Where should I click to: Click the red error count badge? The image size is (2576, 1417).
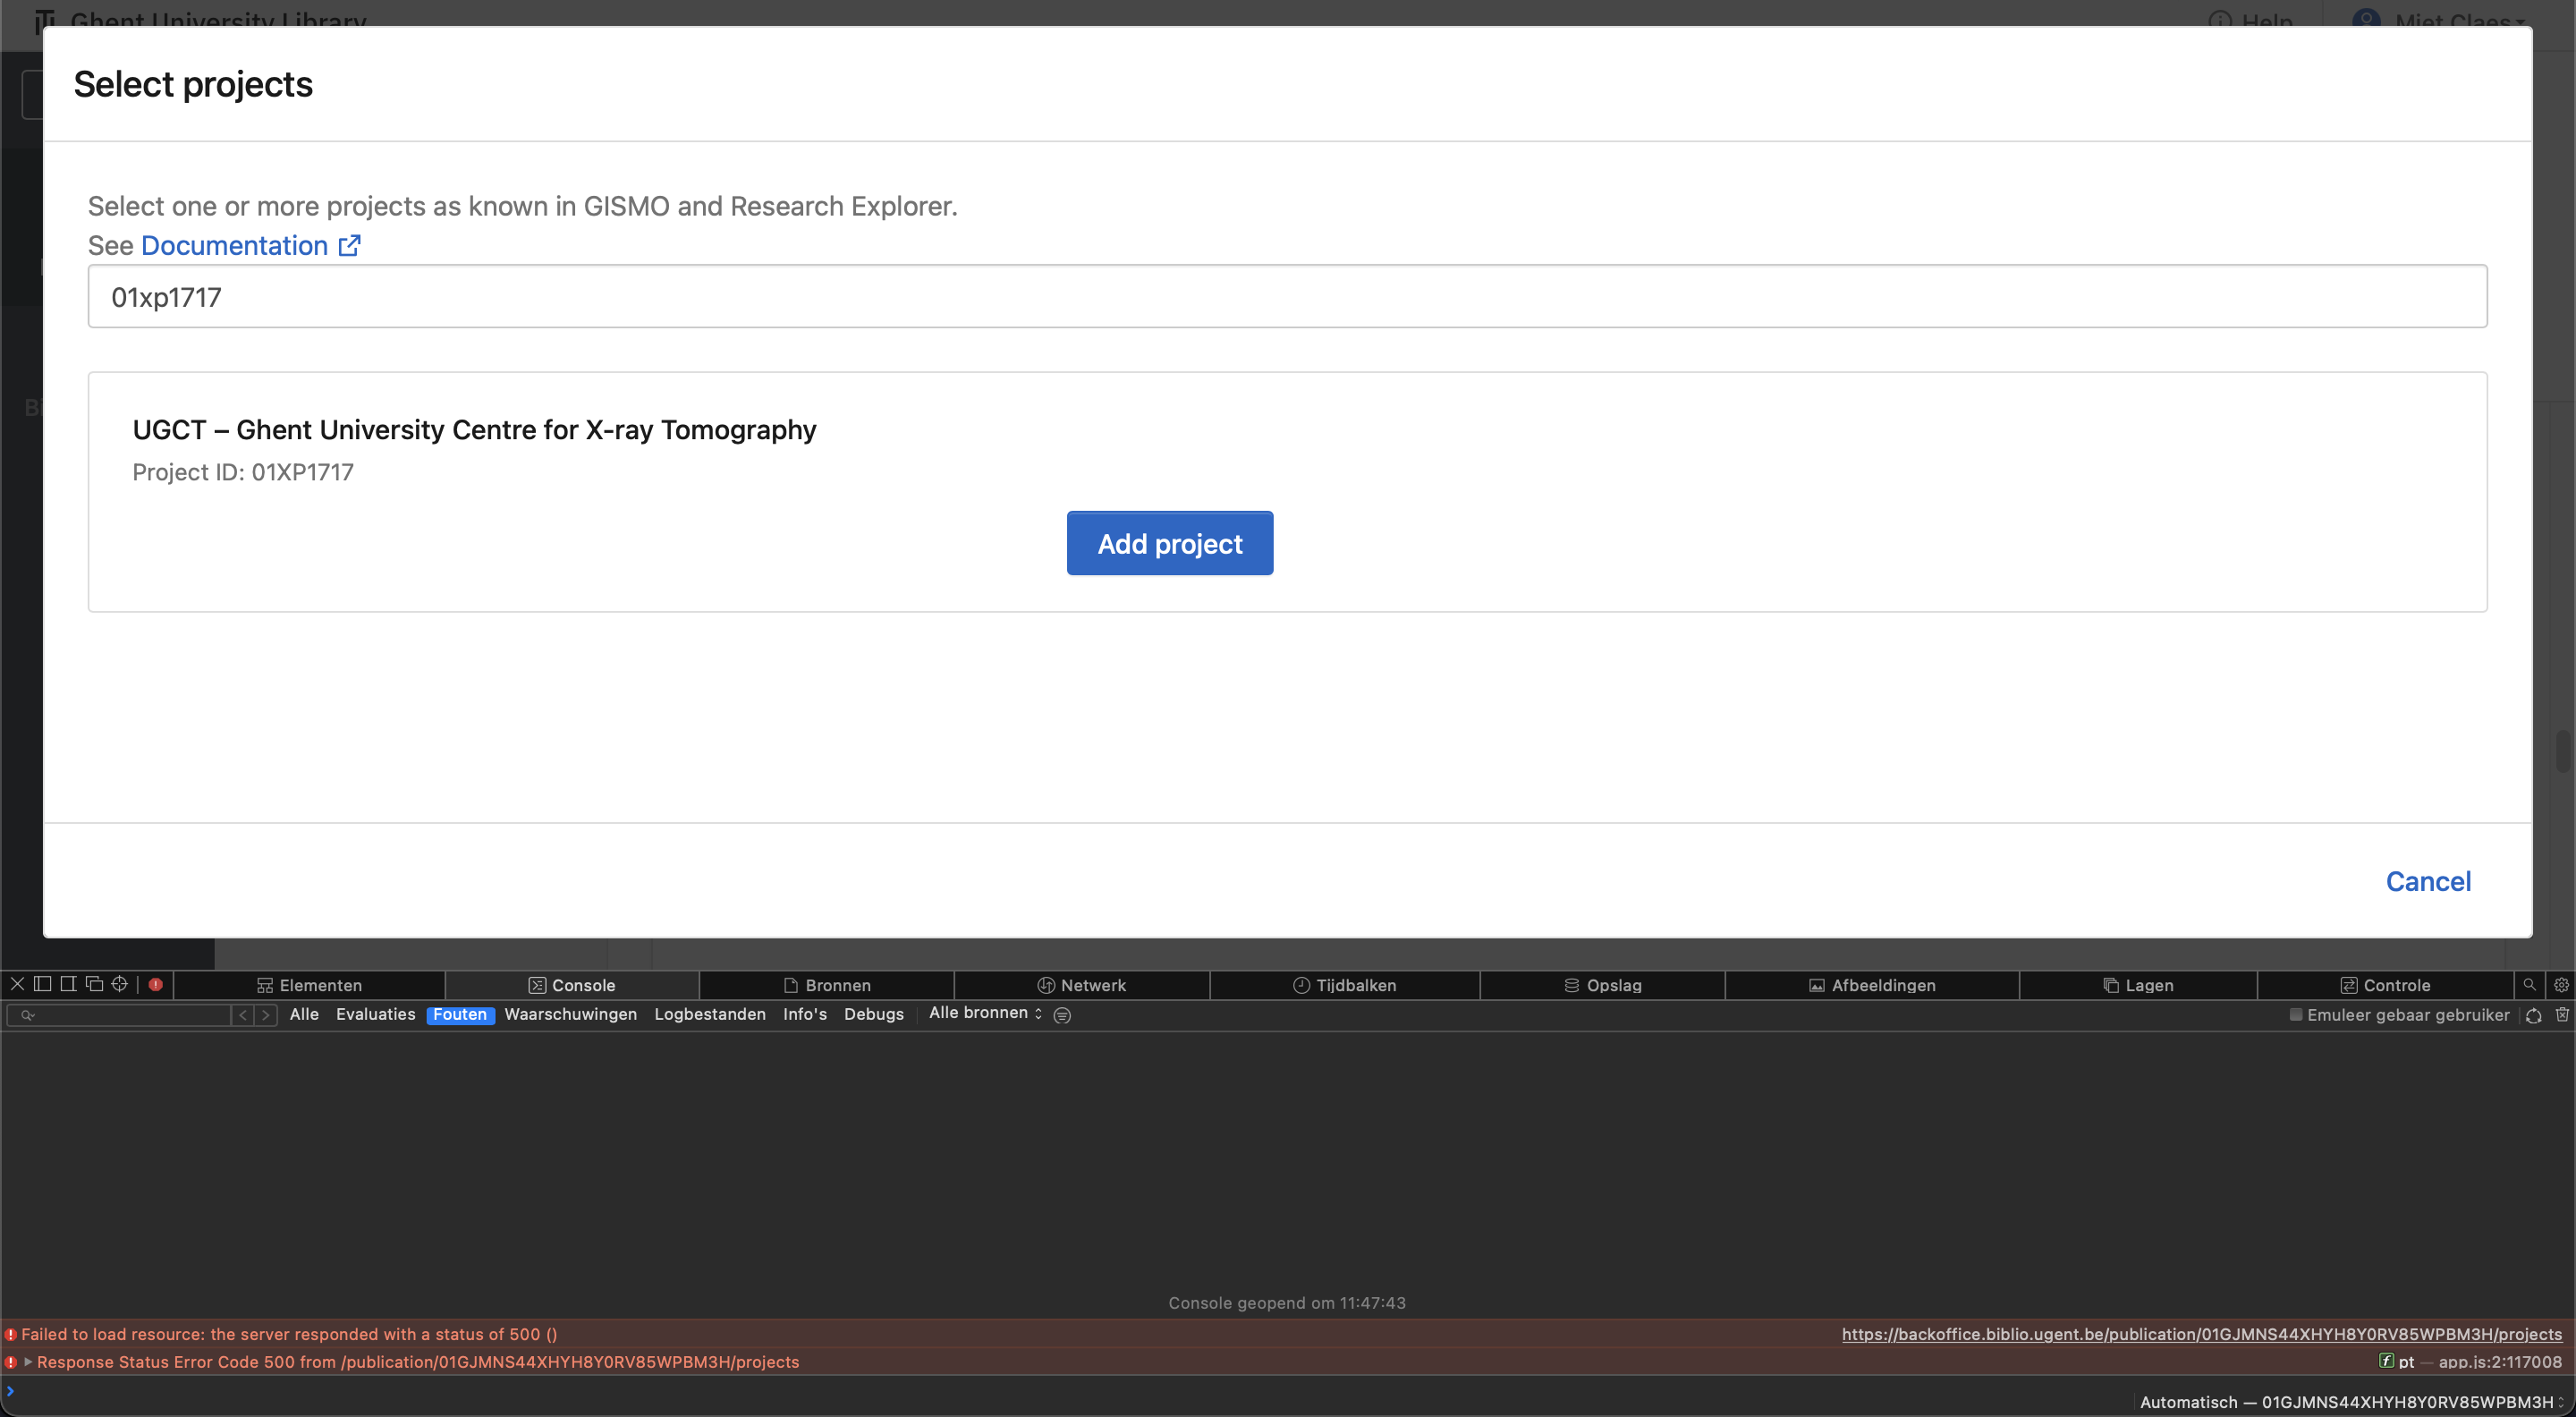tap(155, 984)
